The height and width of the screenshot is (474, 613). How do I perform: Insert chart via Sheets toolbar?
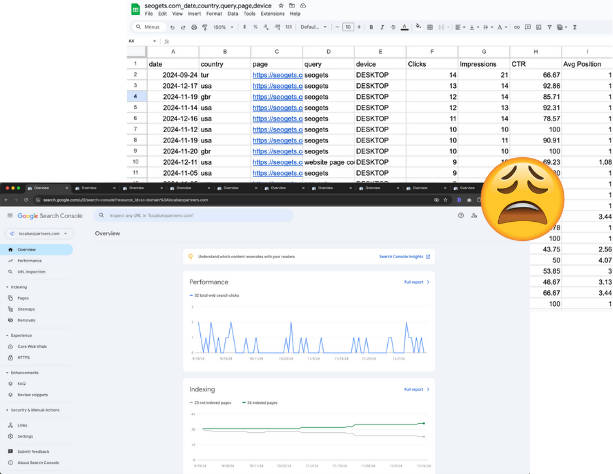click(538, 27)
